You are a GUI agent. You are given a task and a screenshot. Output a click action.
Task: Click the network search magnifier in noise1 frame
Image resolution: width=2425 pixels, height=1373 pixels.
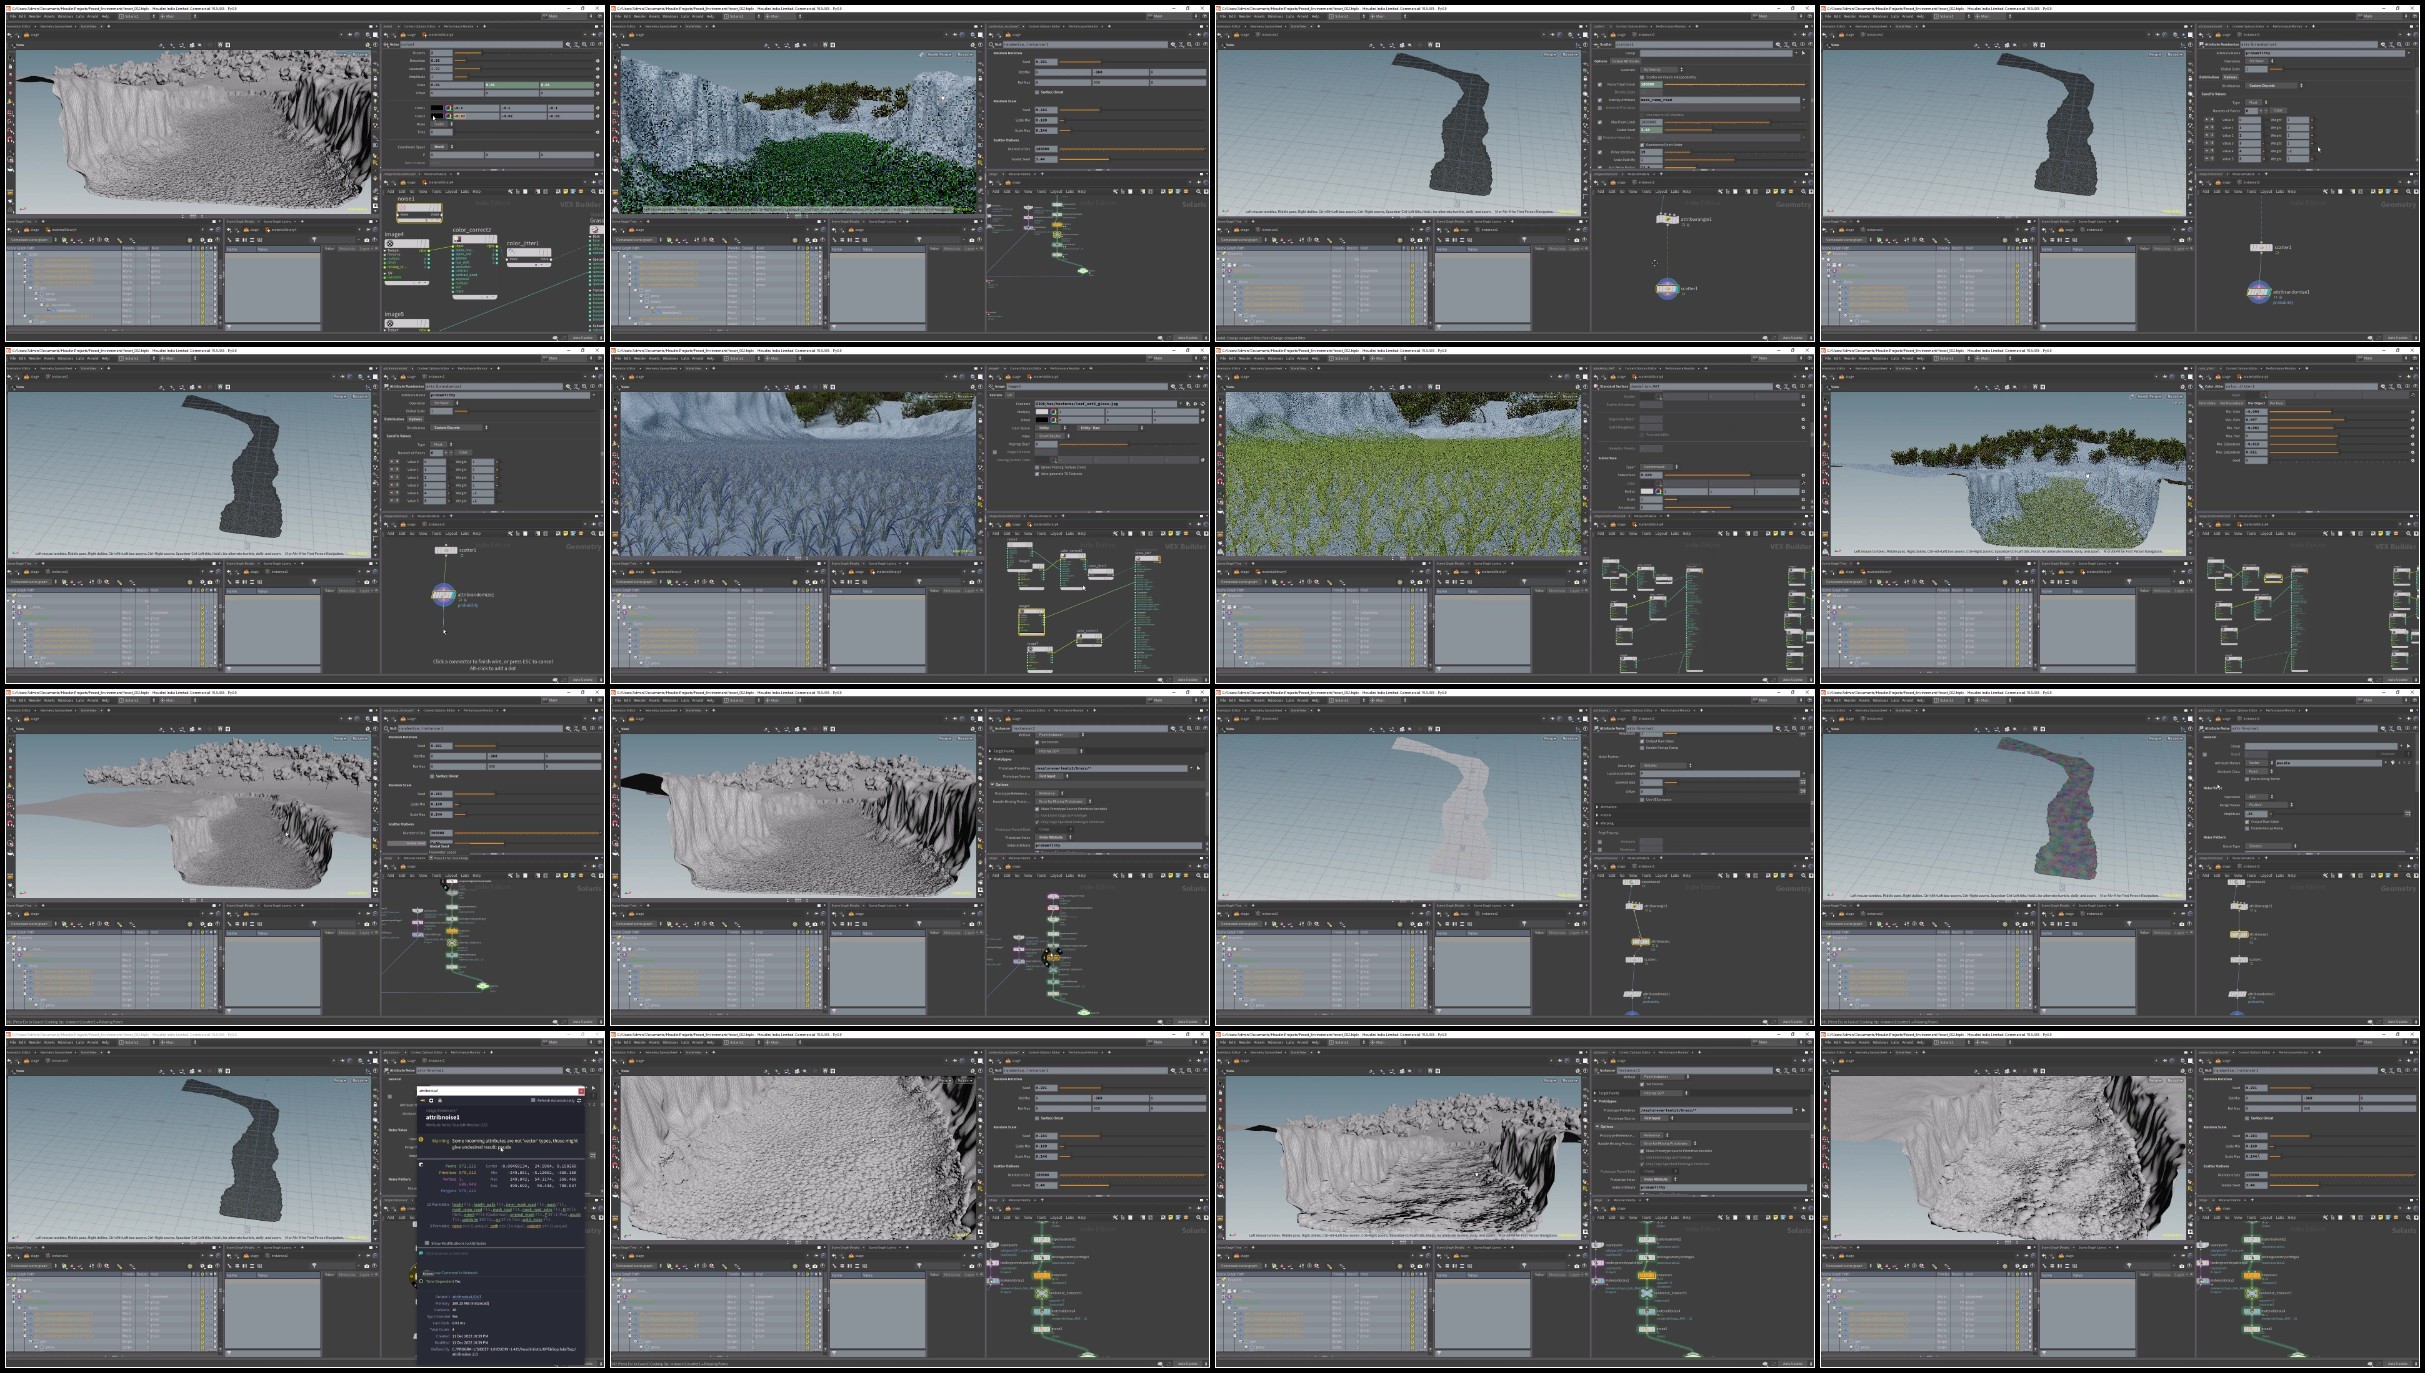pyautogui.click(x=594, y=192)
